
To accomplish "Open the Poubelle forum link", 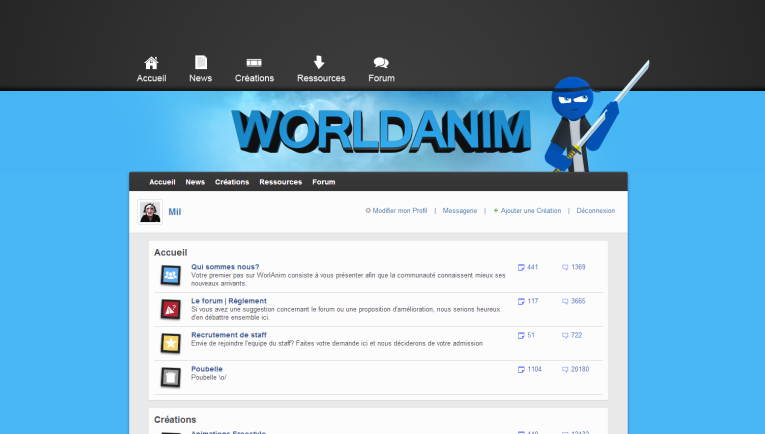I will pyautogui.click(x=207, y=369).
